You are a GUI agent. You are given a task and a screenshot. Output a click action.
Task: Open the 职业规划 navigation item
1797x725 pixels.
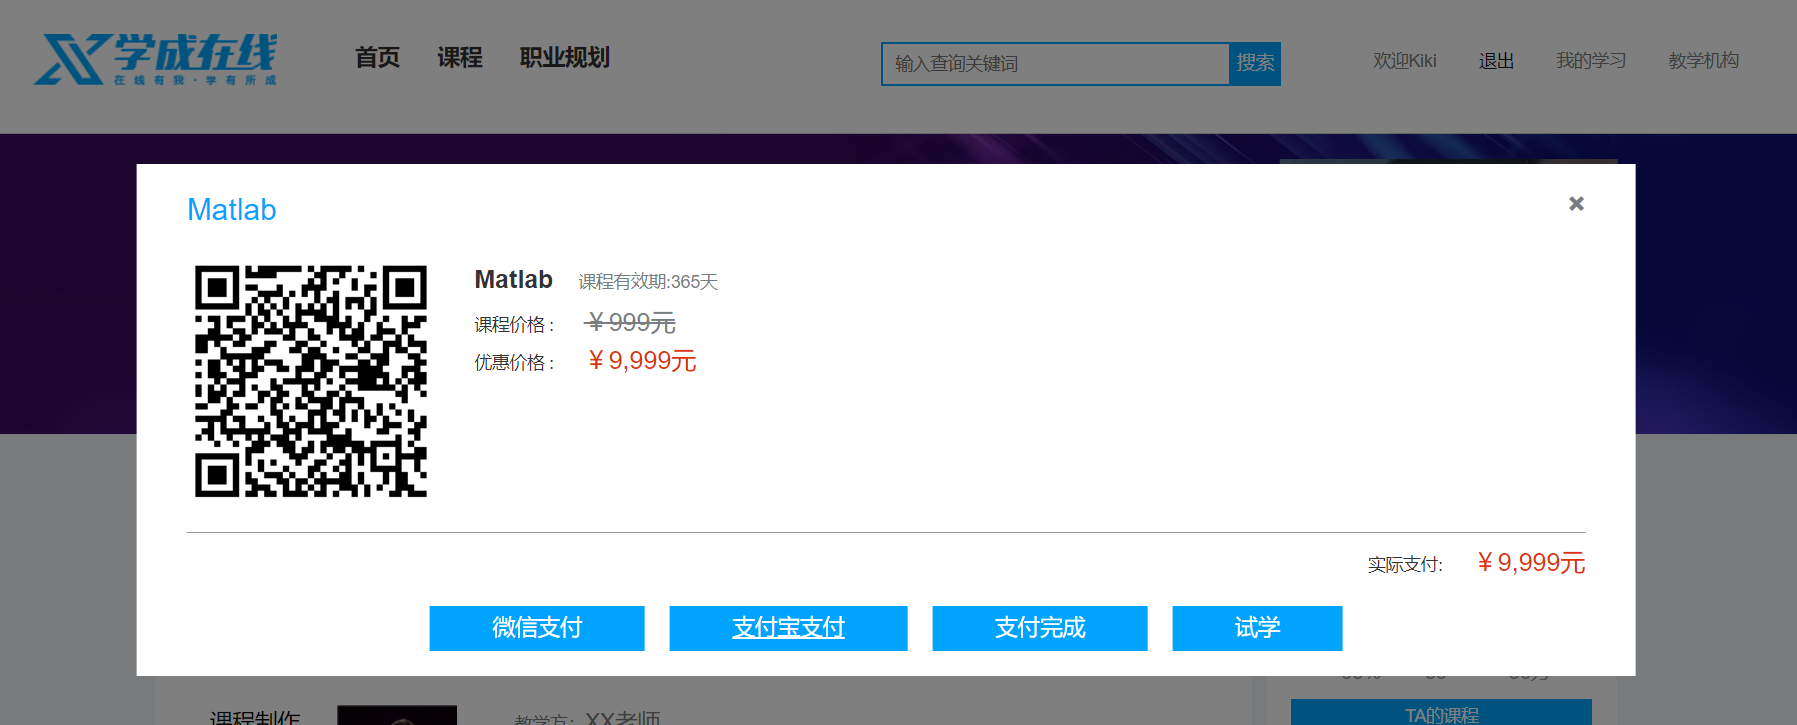coord(564,58)
